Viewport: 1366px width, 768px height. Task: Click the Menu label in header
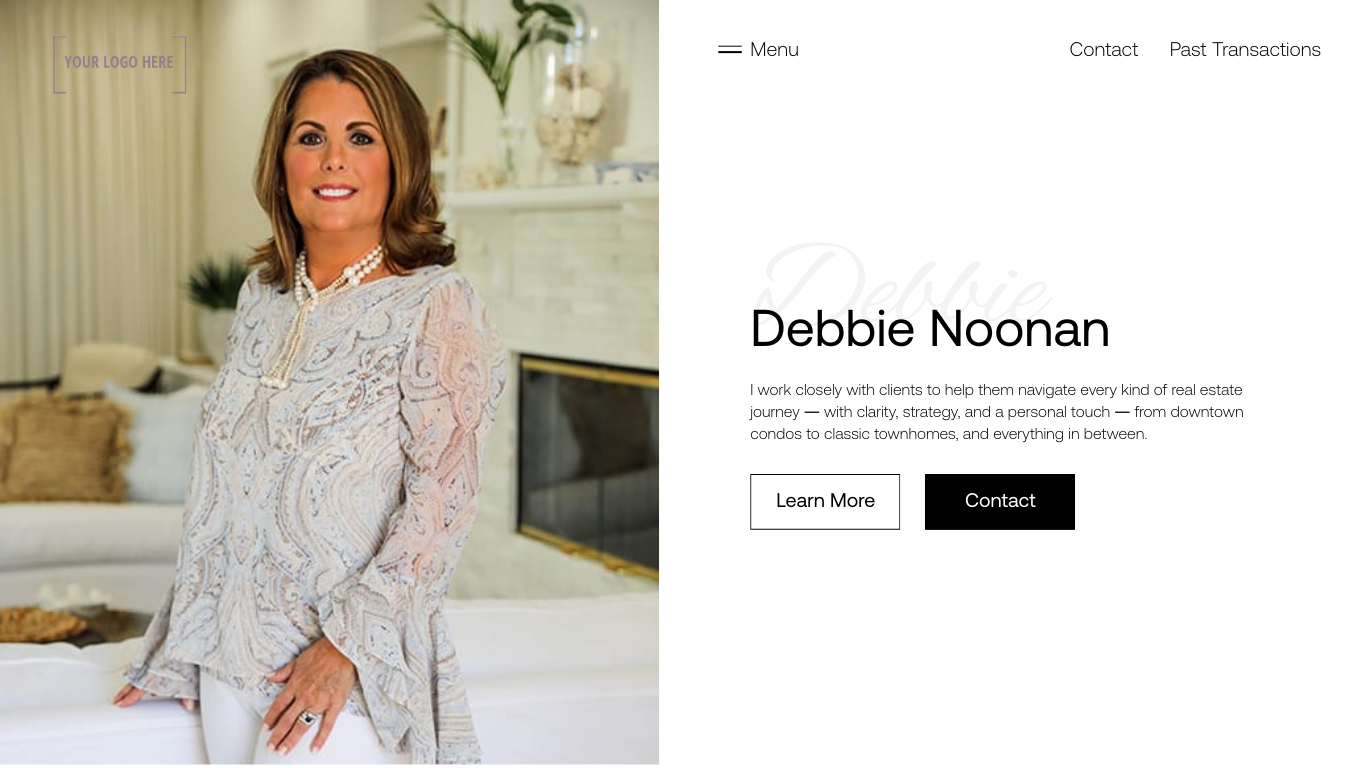(774, 49)
